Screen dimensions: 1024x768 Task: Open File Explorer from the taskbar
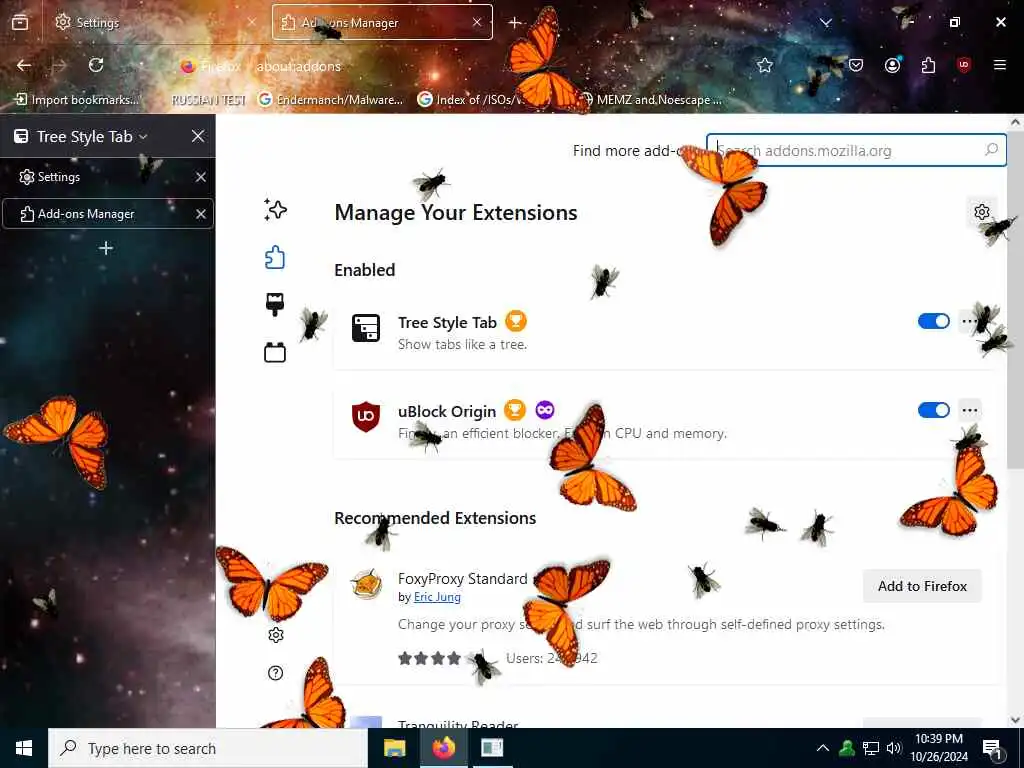tap(394, 748)
